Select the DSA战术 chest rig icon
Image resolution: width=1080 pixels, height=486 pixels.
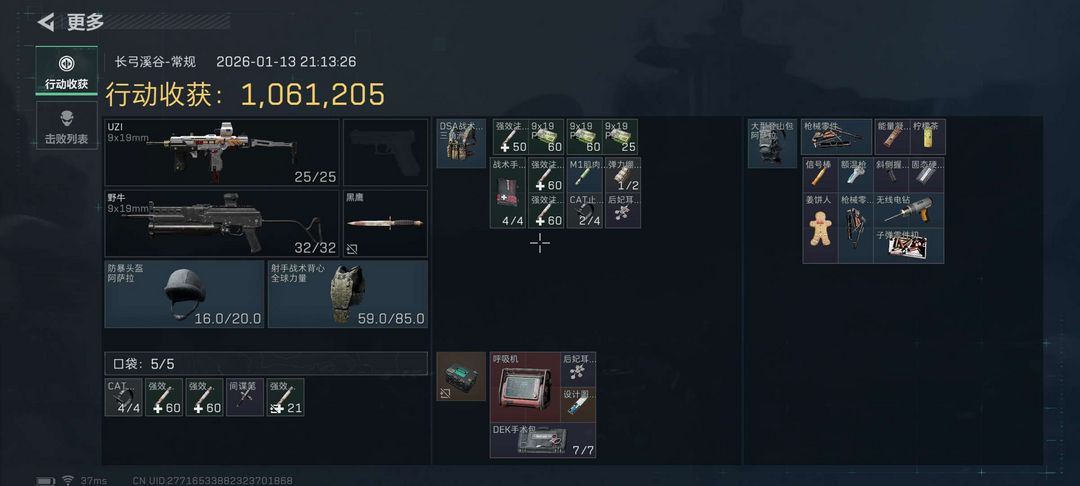point(461,143)
